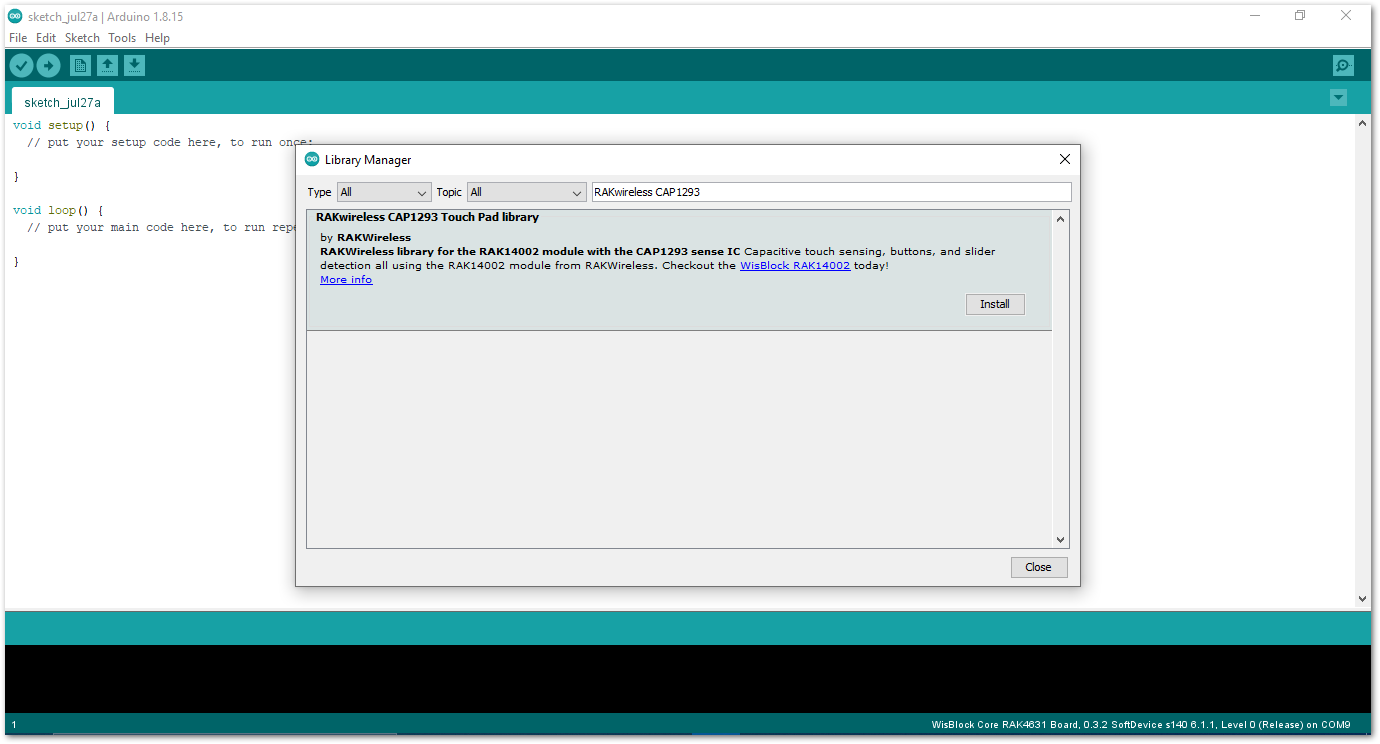Open the Sketch menu
1380x744 pixels.
(x=82, y=38)
